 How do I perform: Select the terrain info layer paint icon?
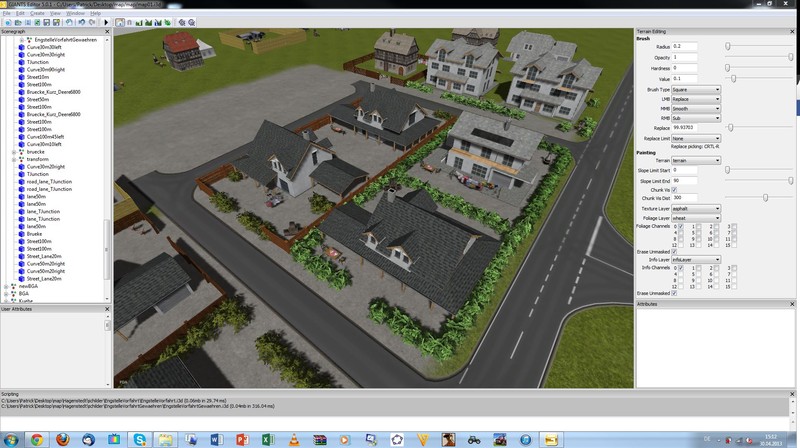click(158, 22)
